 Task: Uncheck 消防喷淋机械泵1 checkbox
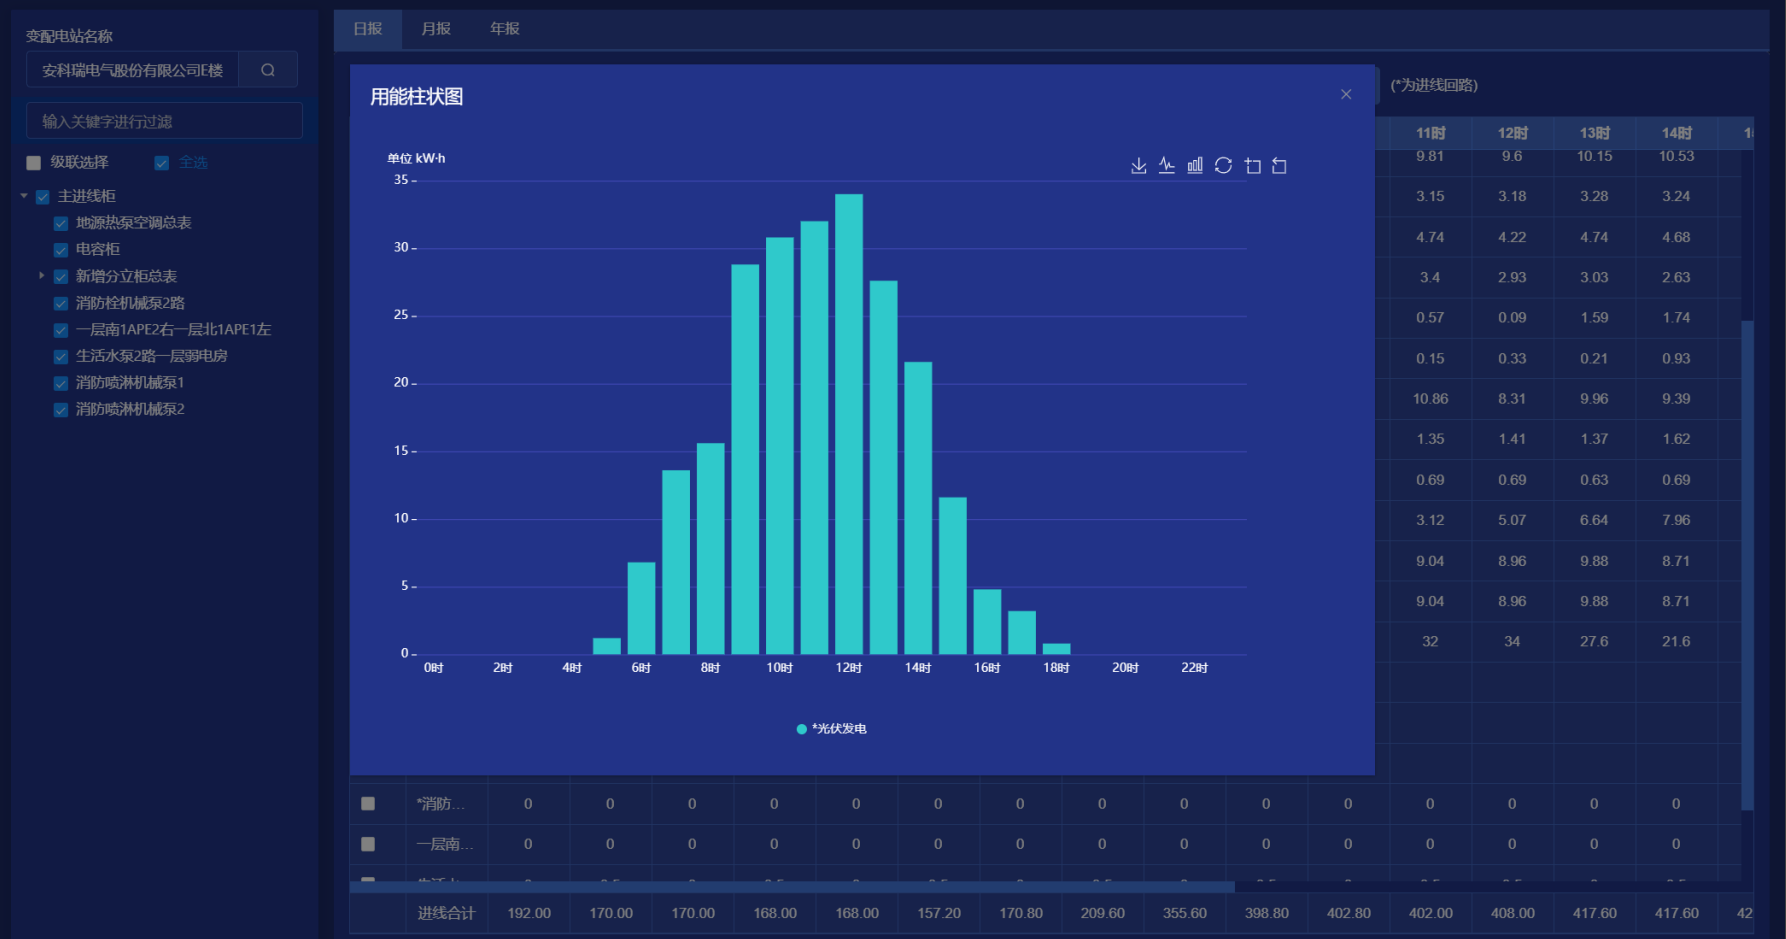[61, 383]
